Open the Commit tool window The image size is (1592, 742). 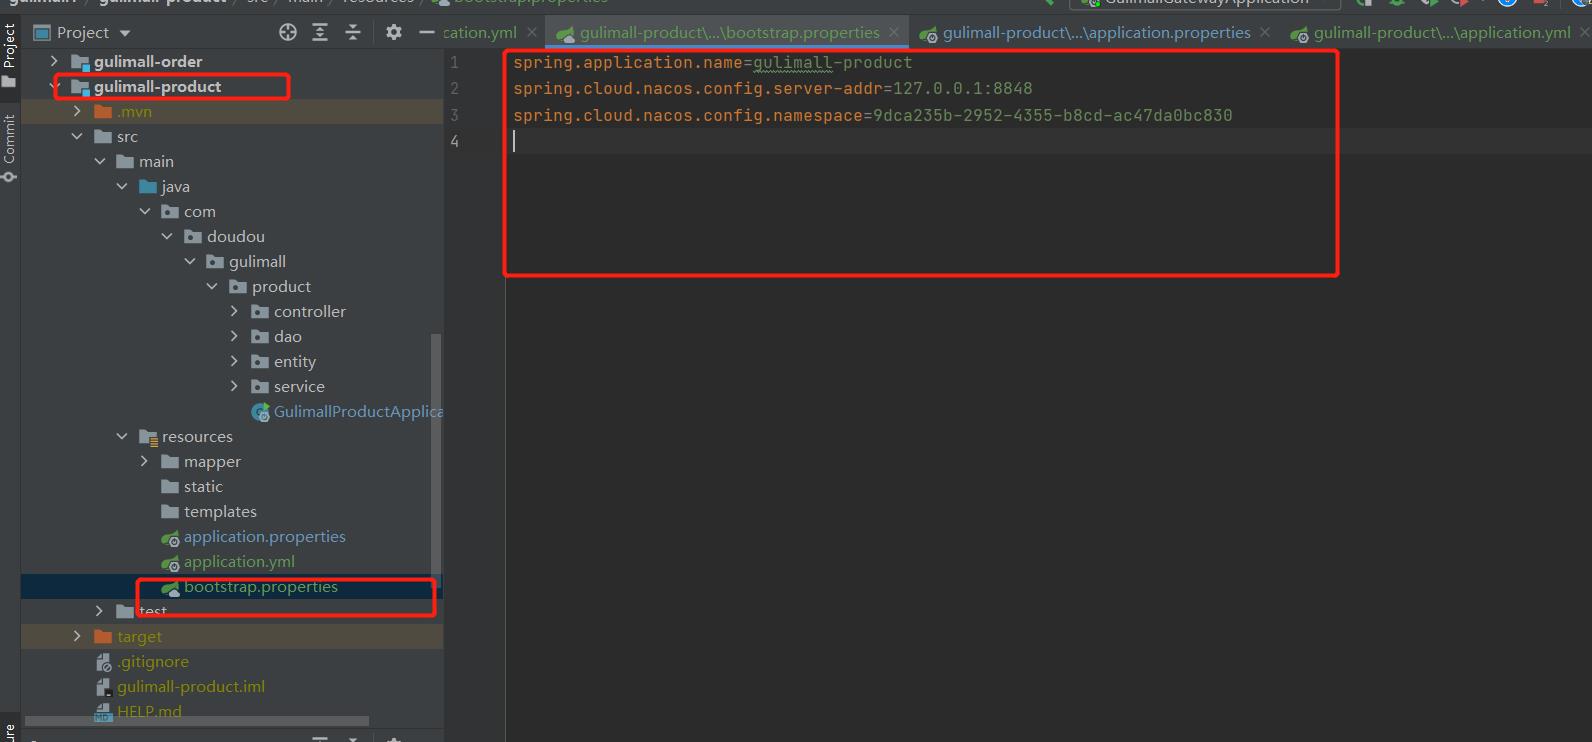click(x=9, y=146)
